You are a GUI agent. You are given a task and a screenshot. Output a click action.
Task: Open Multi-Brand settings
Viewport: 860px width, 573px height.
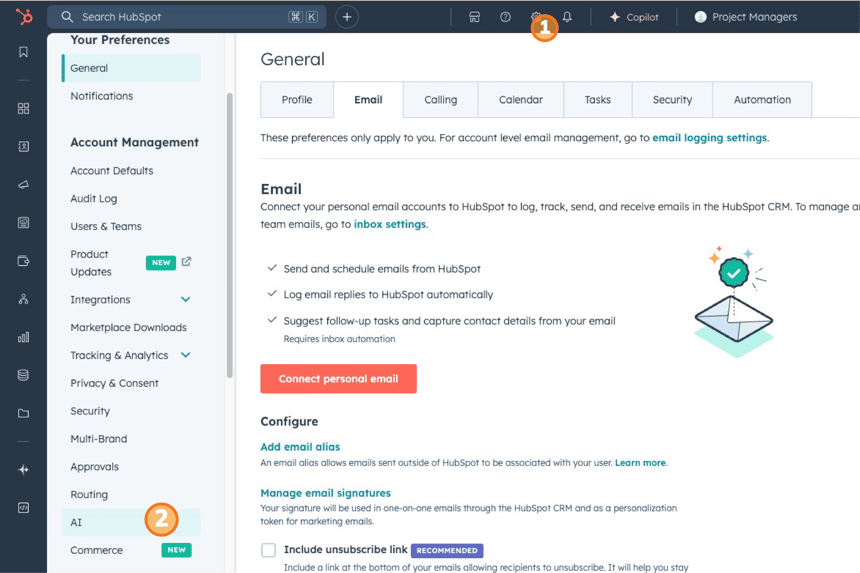coord(99,439)
